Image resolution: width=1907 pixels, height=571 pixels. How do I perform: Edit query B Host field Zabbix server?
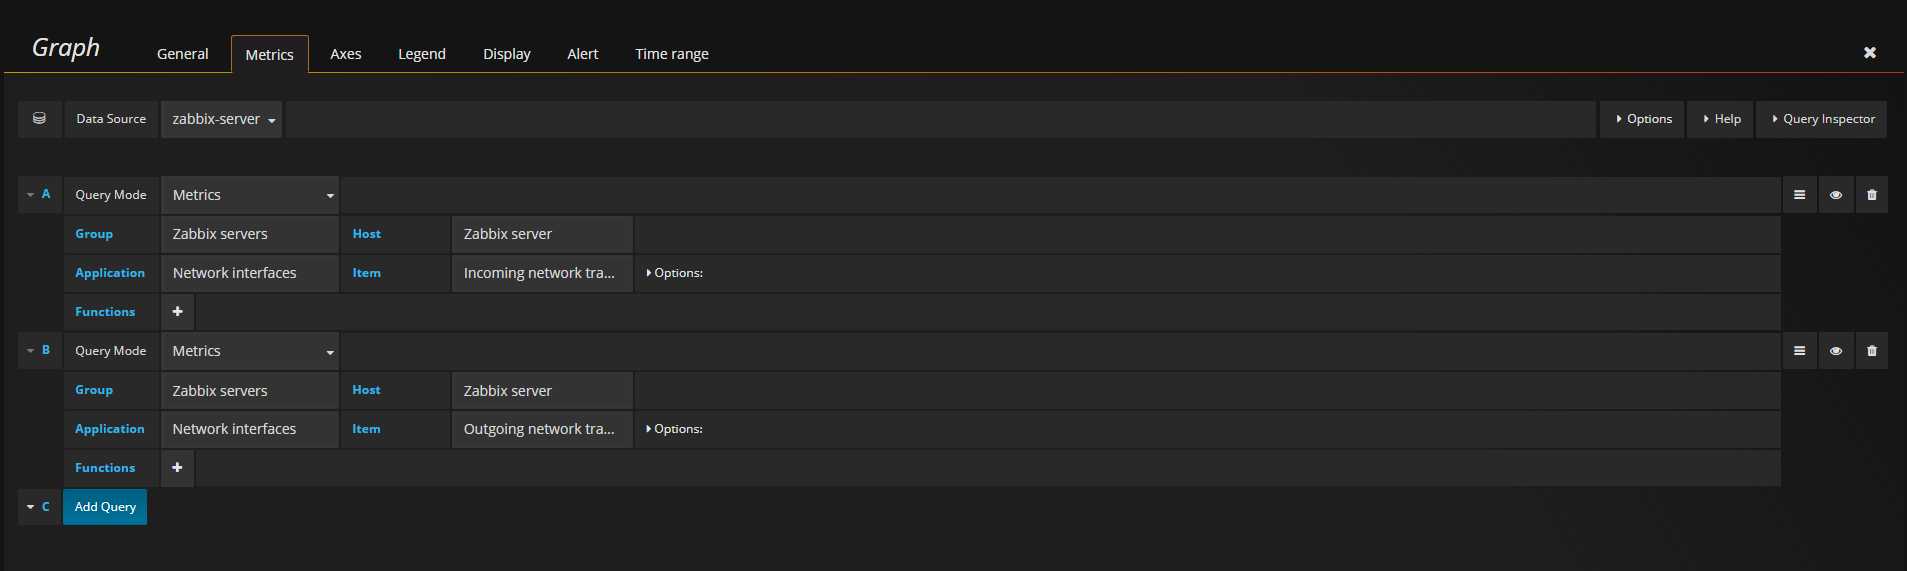[x=542, y=390]
